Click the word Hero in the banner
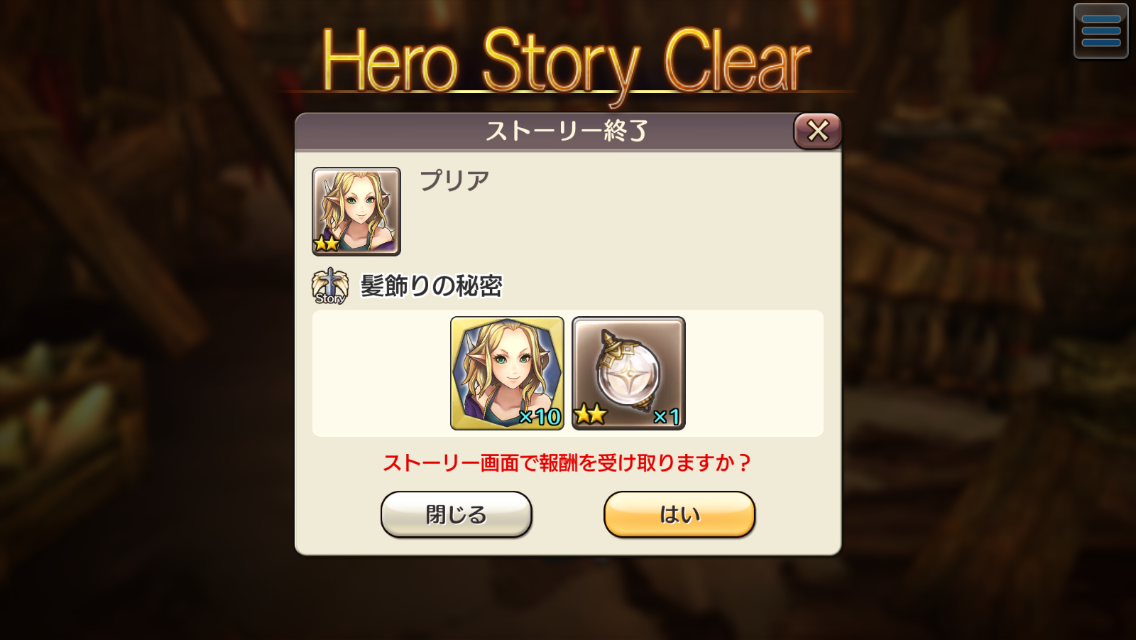 pos(390,62)
